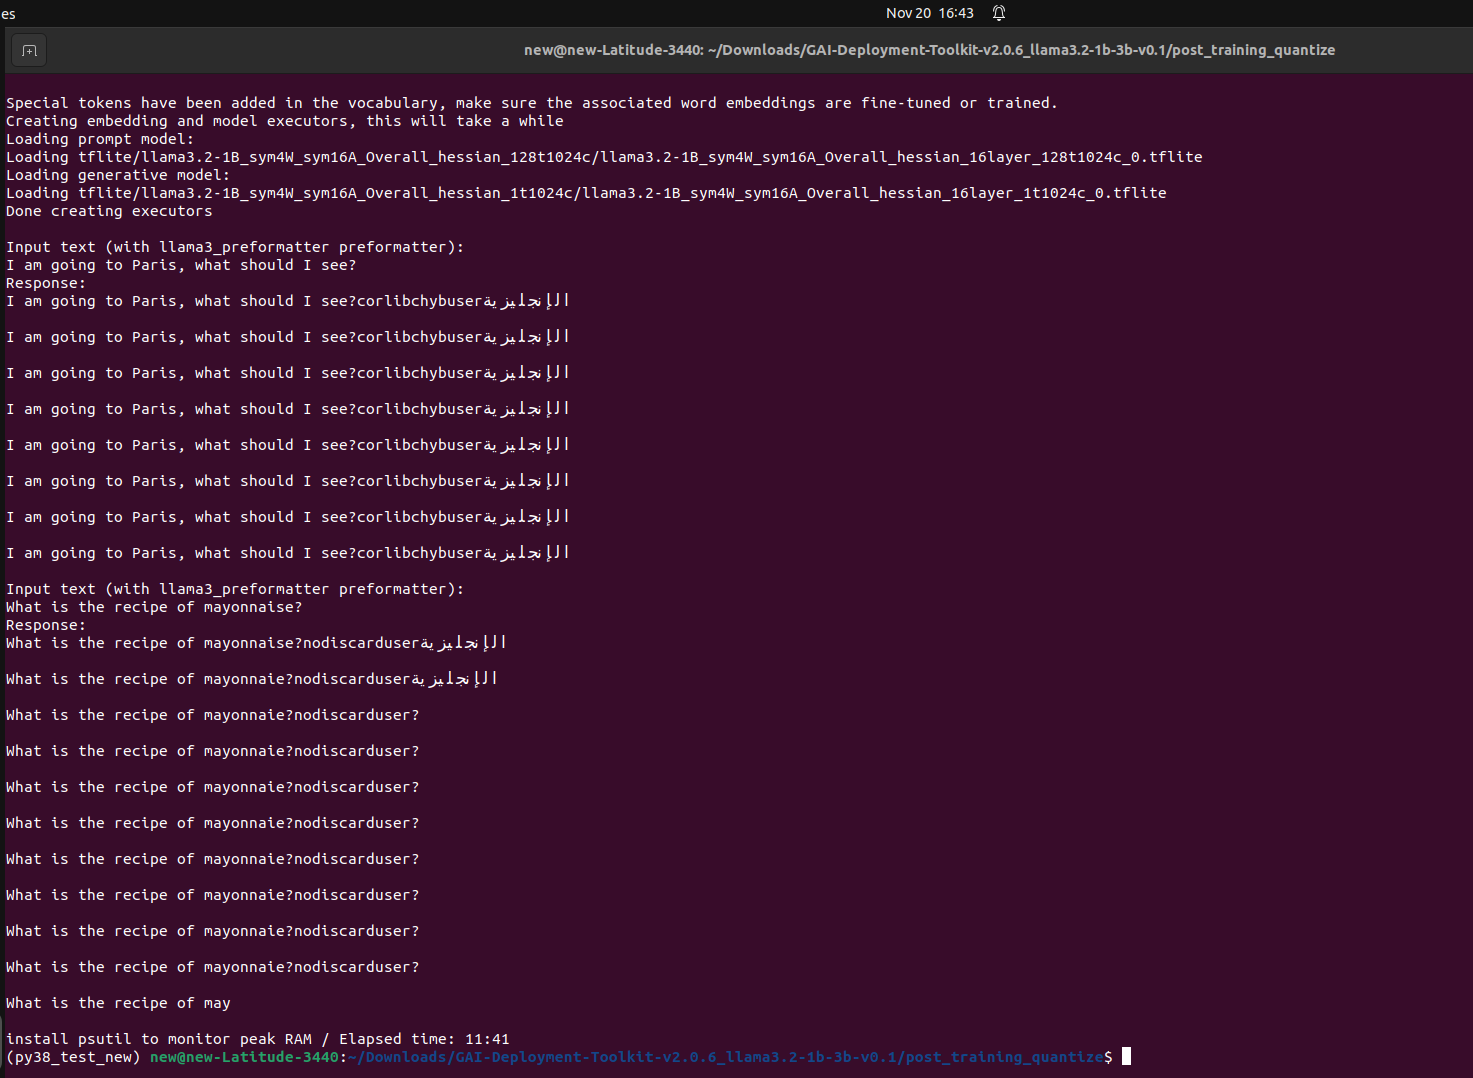Click the 1t1024c tflite file path line
This screenshot has width=1473, height=1078.
586,193
